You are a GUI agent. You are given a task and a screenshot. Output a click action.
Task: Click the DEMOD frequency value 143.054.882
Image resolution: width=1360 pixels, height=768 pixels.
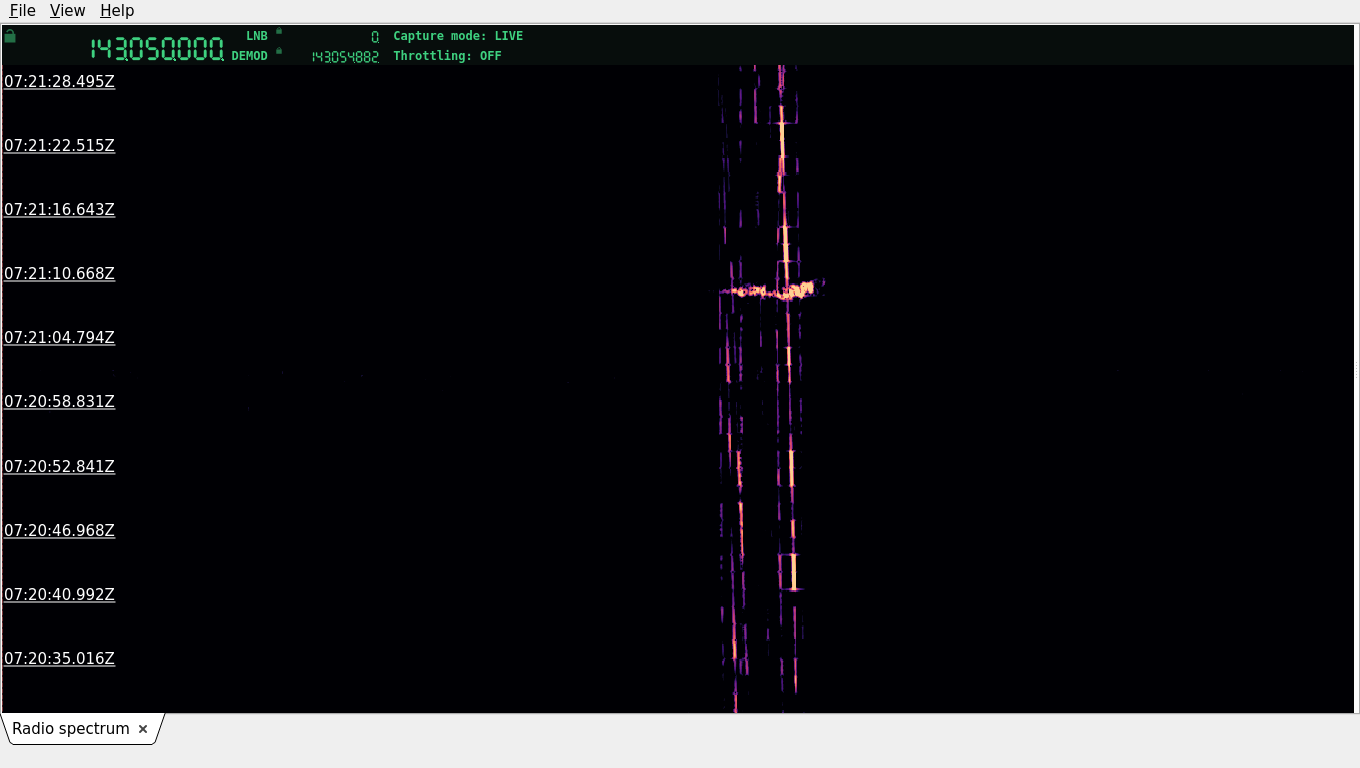(x=345, y=57)
